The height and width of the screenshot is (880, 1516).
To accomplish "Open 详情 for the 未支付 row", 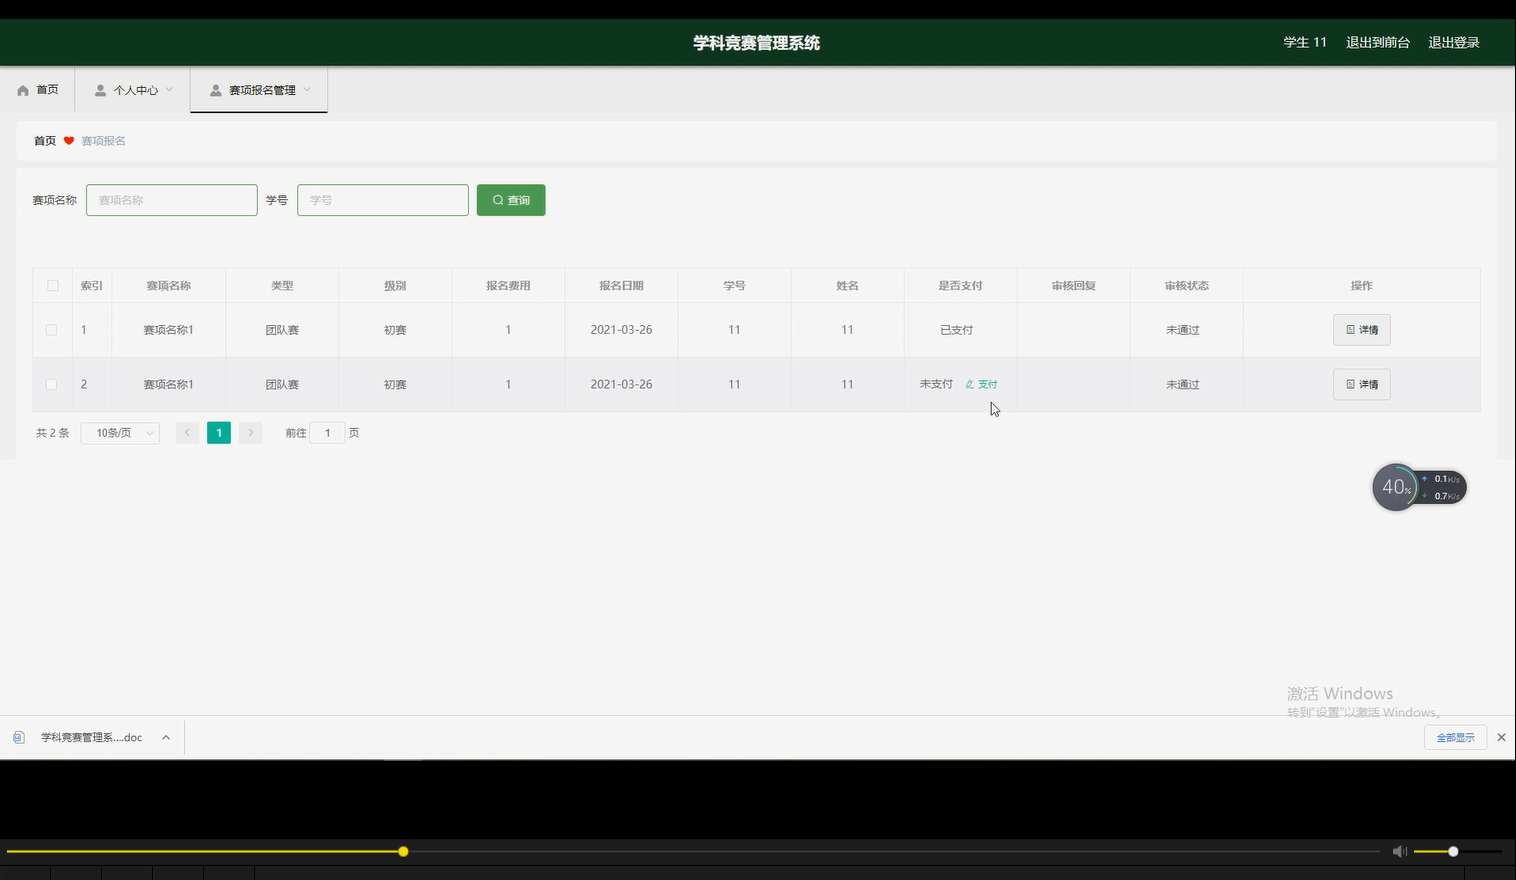I will [x=1362, y=384].
